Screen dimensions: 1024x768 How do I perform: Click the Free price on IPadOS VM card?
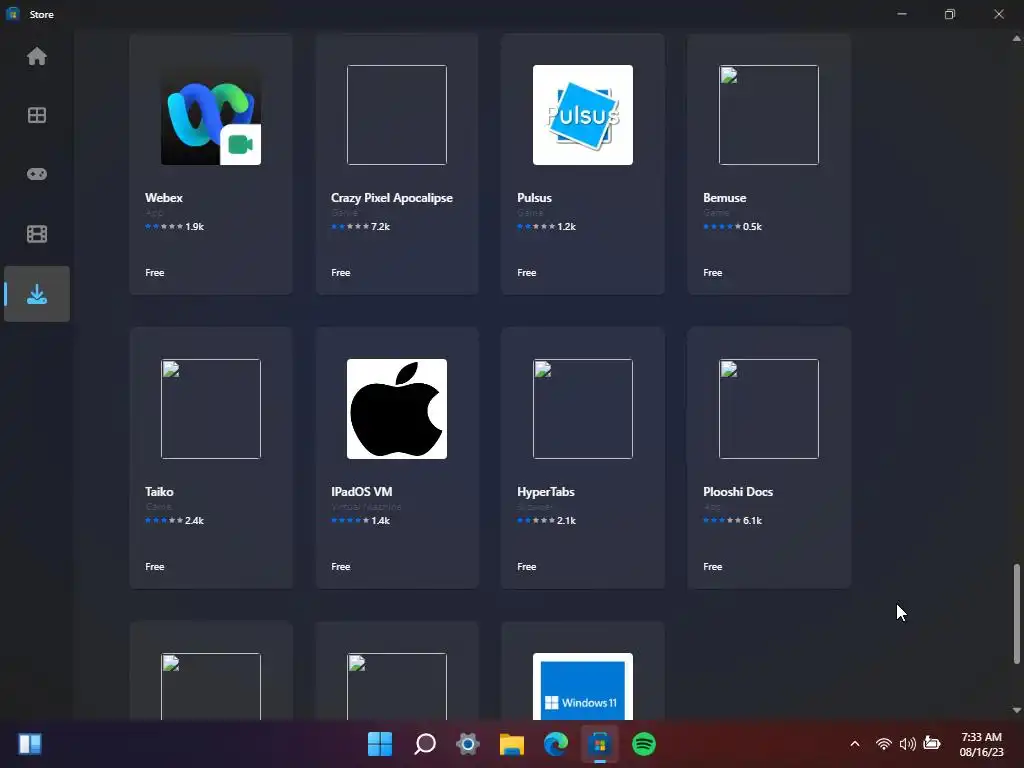point(340,567)
